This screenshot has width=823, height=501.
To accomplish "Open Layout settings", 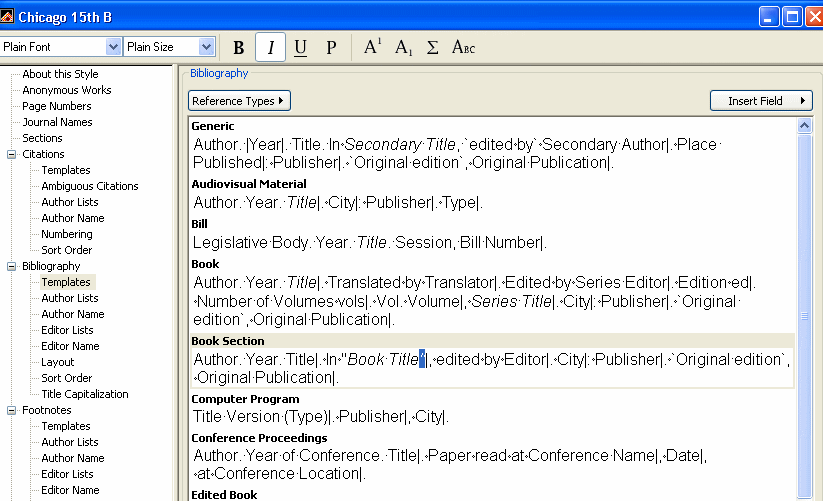I will [58, 362].
